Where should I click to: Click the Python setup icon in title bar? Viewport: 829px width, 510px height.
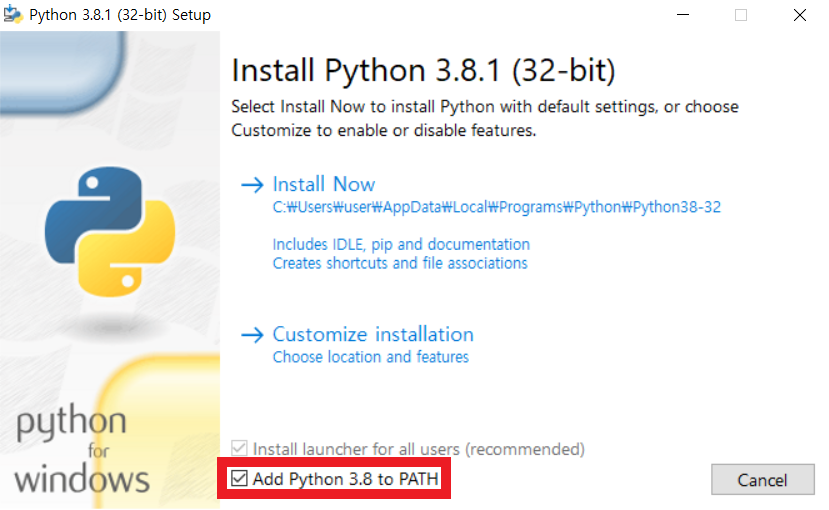coord(12,14)
